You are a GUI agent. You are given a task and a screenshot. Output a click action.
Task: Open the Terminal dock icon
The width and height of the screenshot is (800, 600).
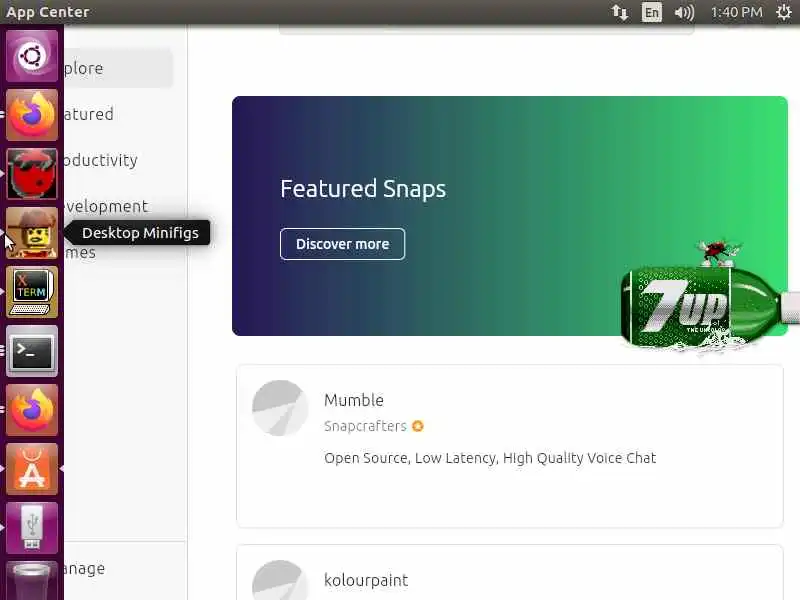tap(32, 351)
